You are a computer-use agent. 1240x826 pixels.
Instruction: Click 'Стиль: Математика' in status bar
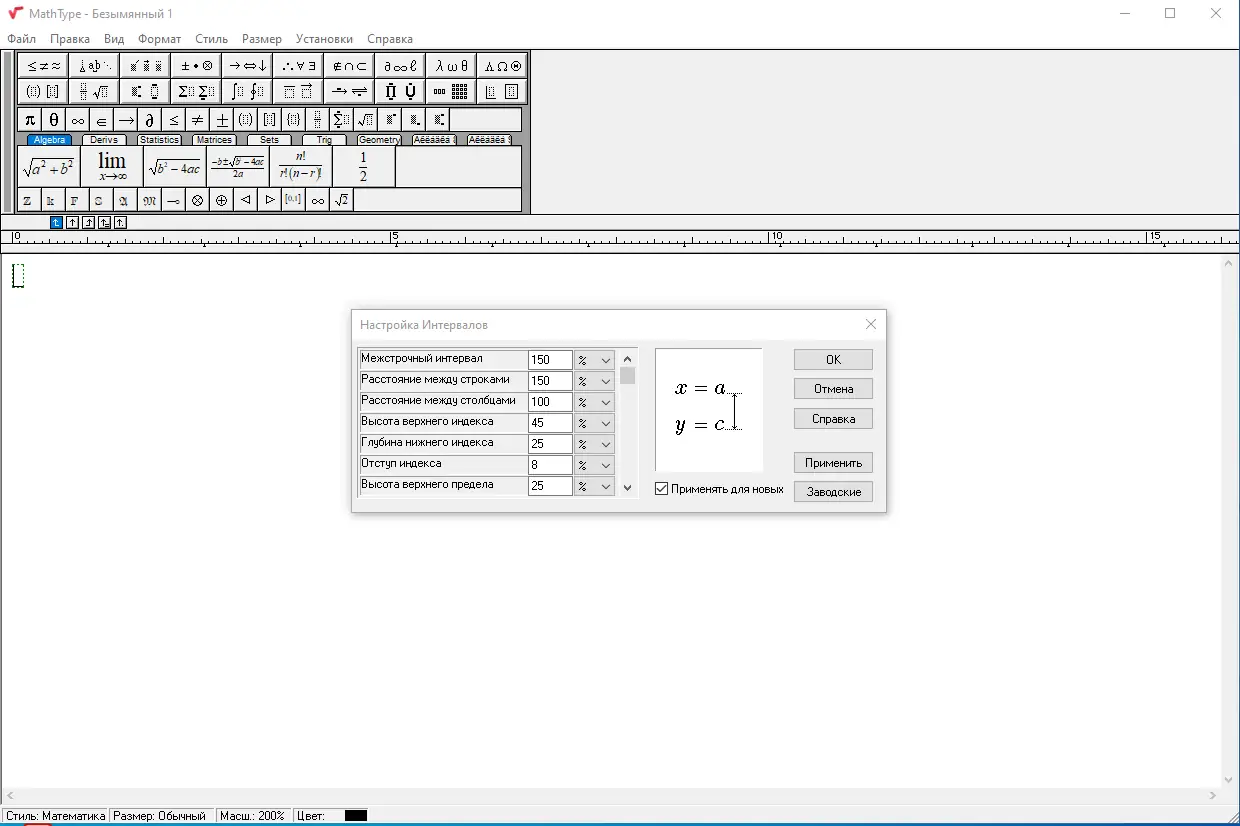(56, 816)
